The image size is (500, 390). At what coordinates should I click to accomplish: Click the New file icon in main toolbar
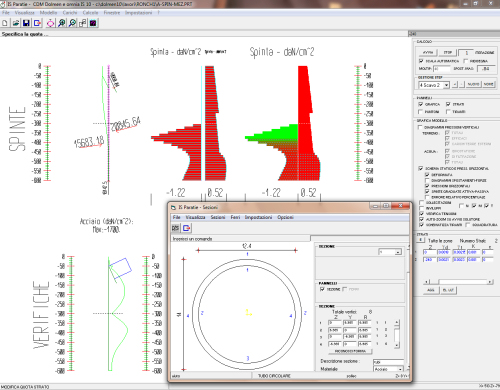(x=5, y=23)
